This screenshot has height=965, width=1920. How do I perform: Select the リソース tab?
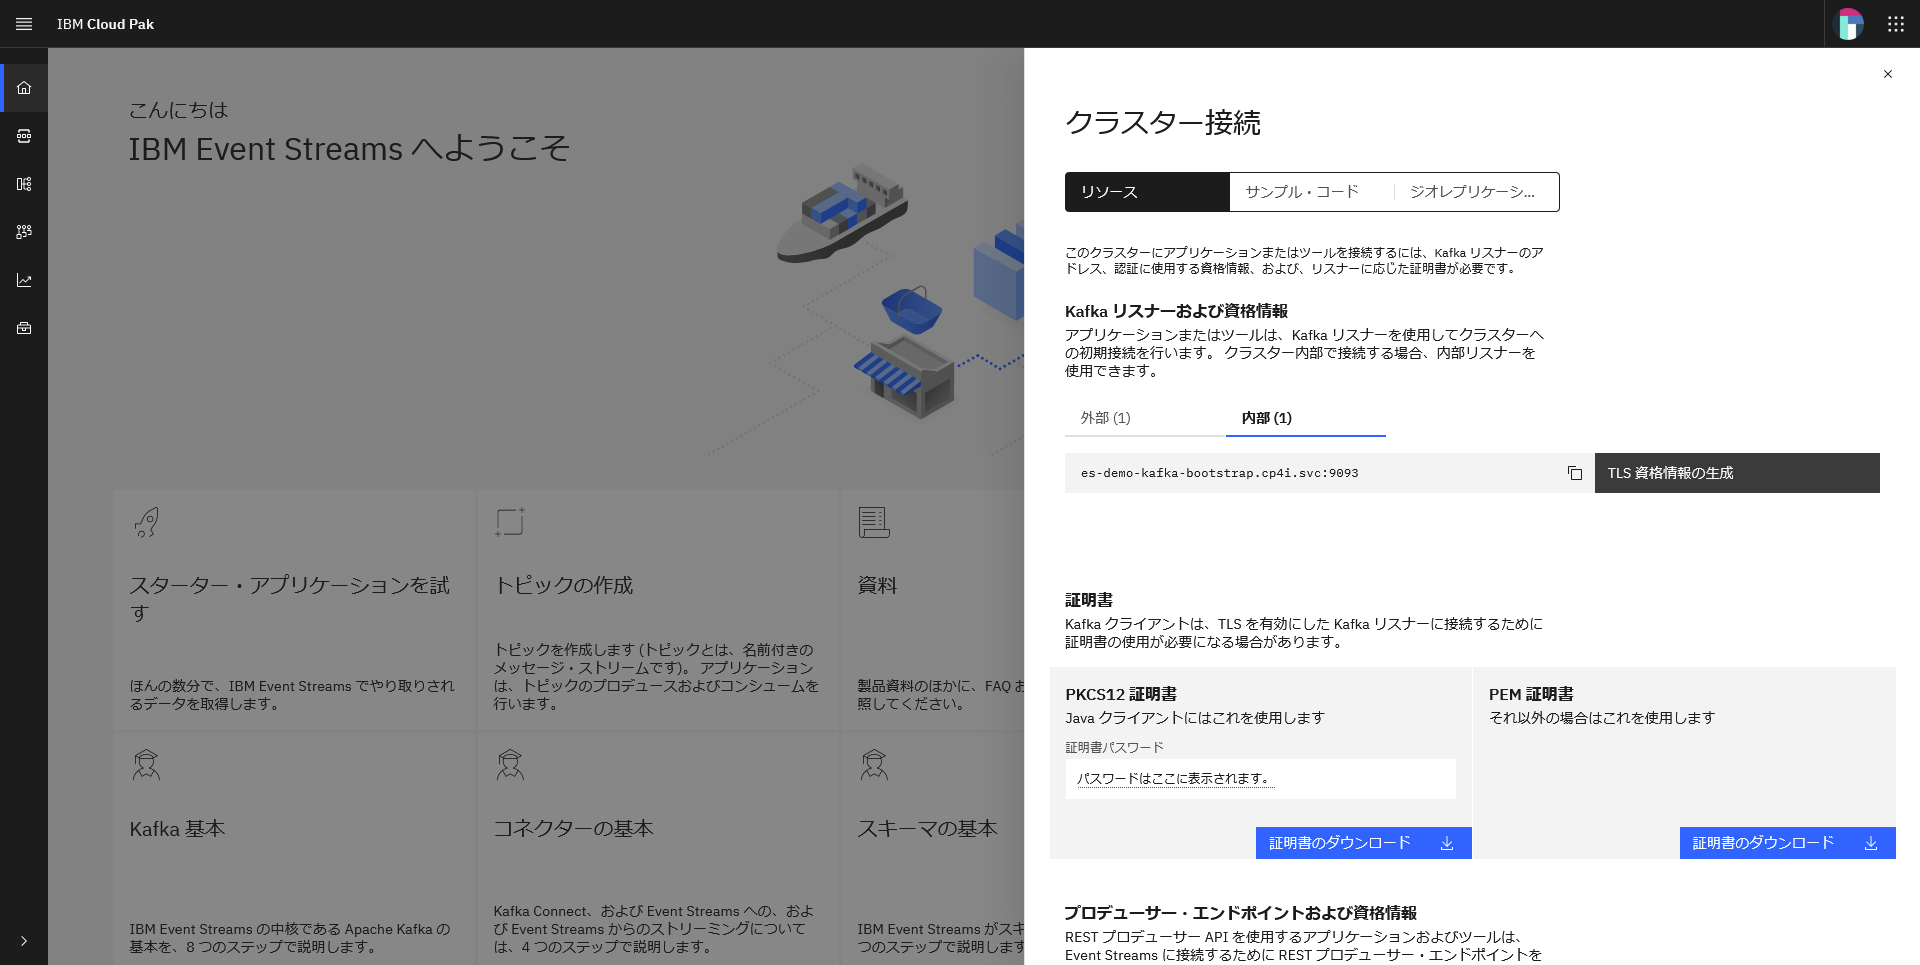1147,192
